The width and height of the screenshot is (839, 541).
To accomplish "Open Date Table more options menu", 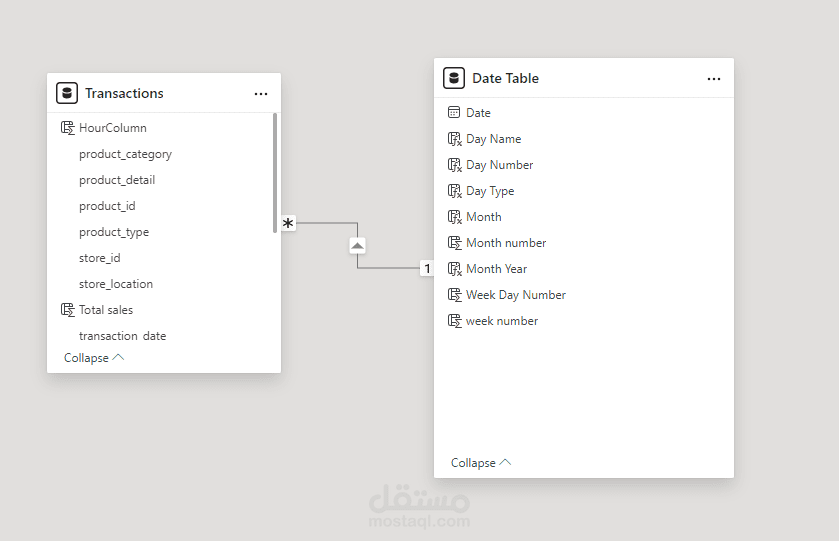I will click(x=714, y=79).
